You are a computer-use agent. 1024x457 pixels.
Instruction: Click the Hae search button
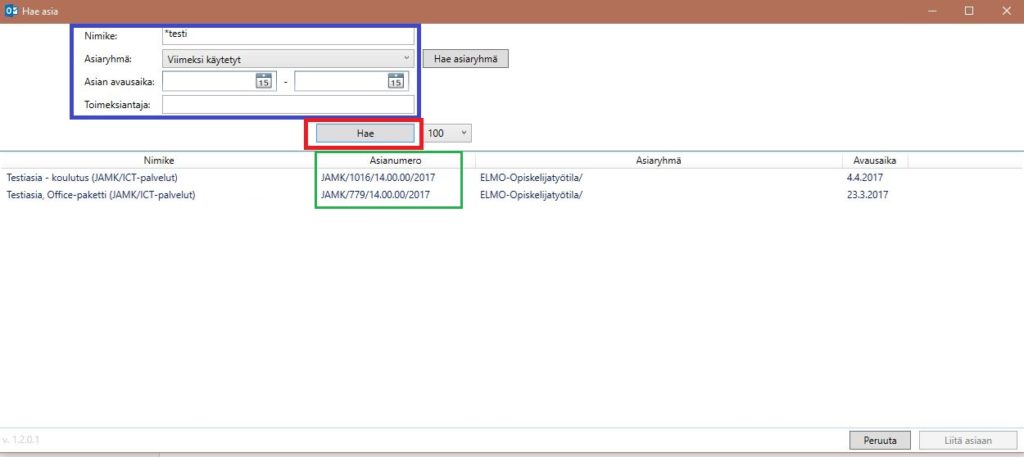tap(365, 133)
